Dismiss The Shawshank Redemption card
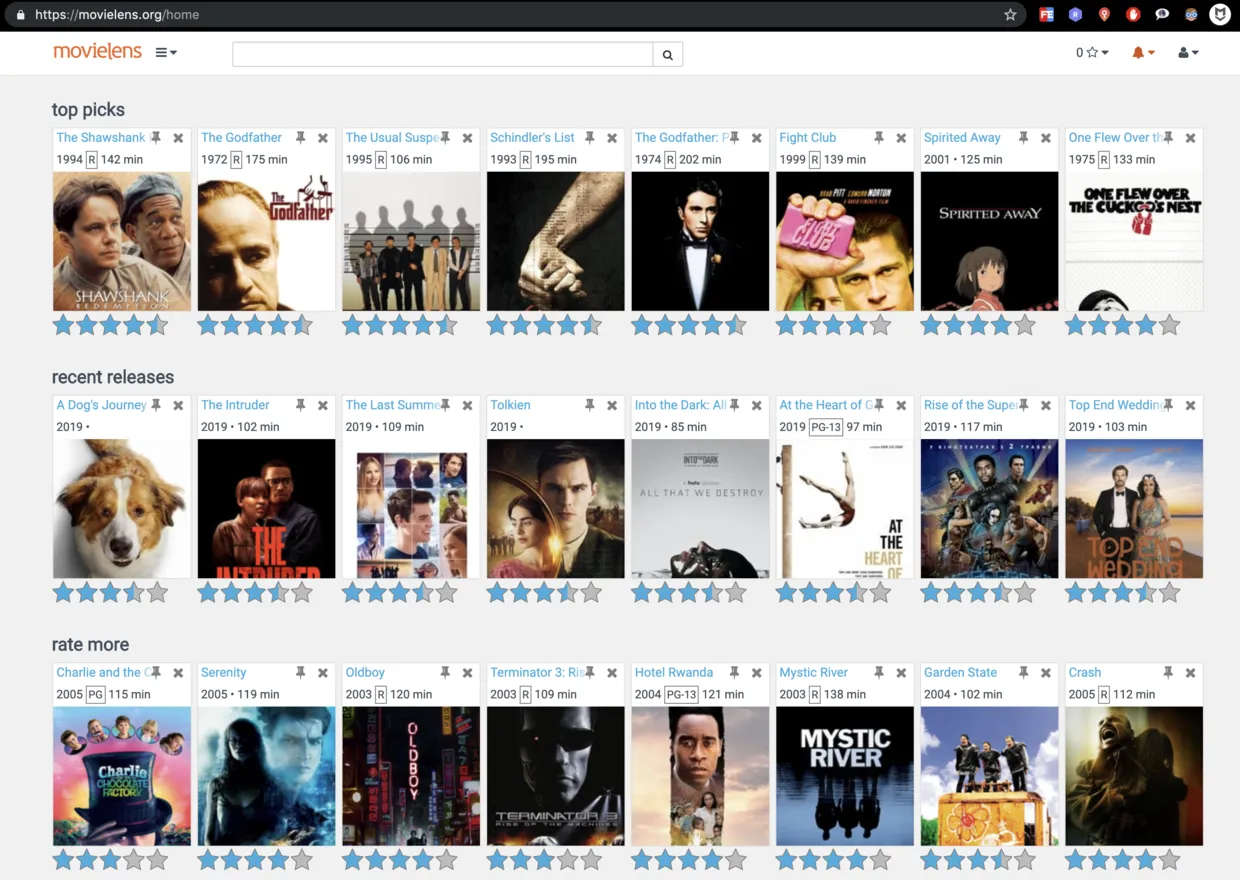 pyautogui.click(x=178, y=138)
